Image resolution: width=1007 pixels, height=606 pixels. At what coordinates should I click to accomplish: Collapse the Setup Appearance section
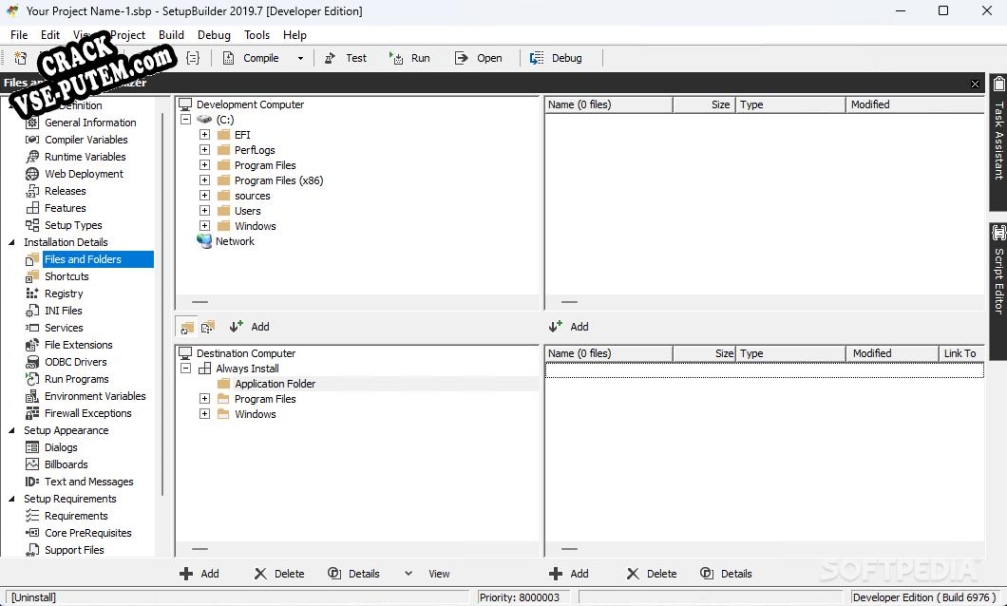click(12, 431)
